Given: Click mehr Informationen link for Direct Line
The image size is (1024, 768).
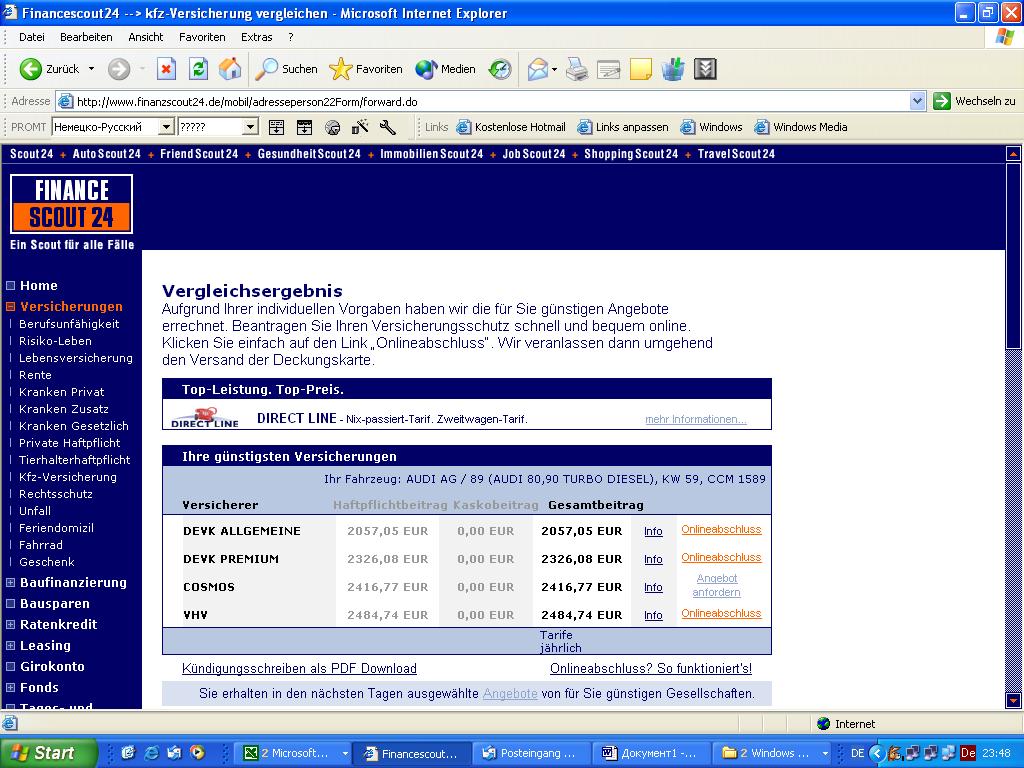Looking at the screenshot, I should click(x=696, y=419).
